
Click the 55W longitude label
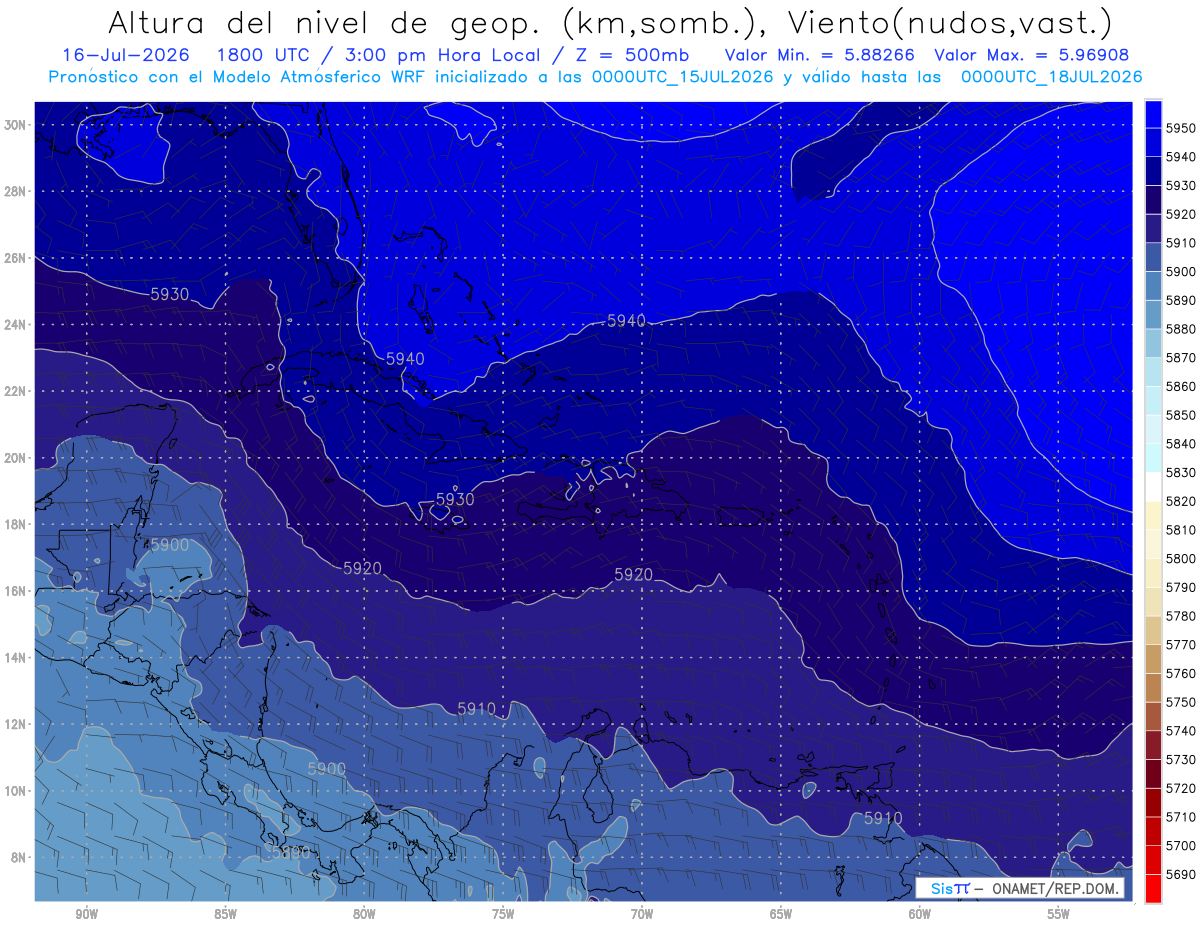point(1059,914)
